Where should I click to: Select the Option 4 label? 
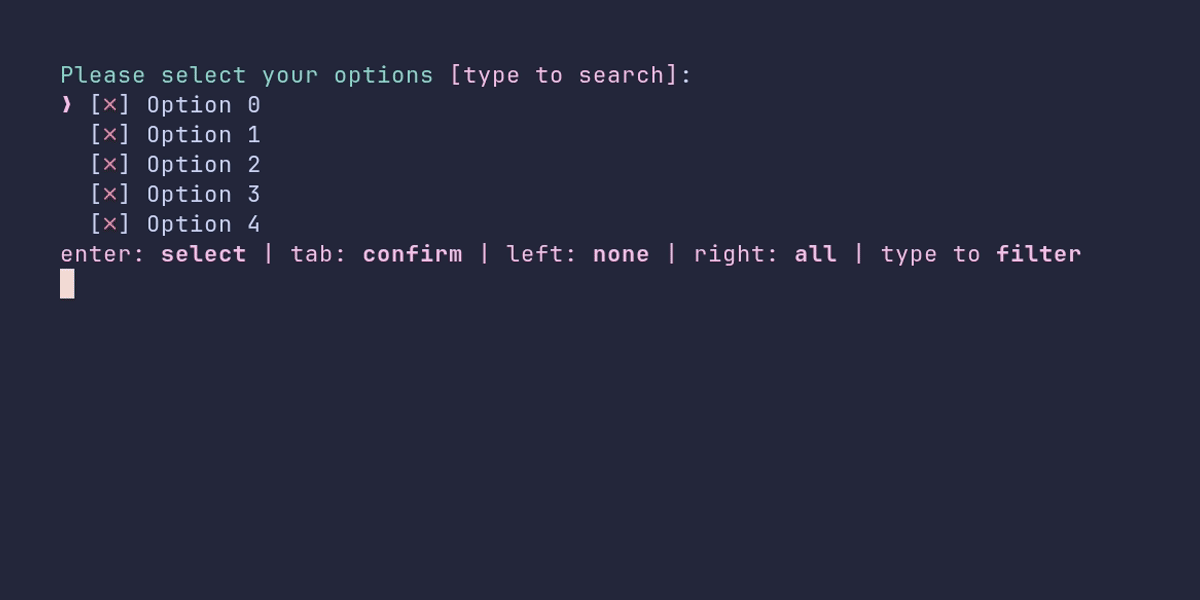(x=204, y=225)
